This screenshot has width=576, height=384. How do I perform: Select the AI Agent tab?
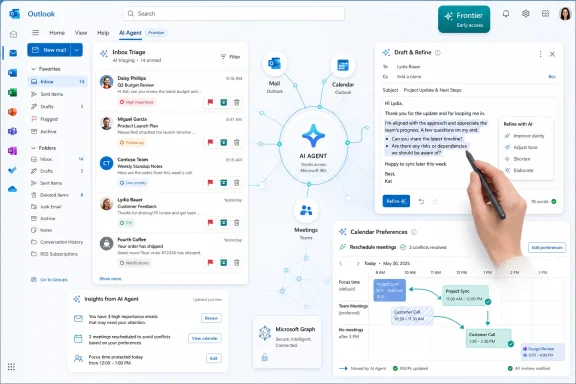click(x=130, y=33)
